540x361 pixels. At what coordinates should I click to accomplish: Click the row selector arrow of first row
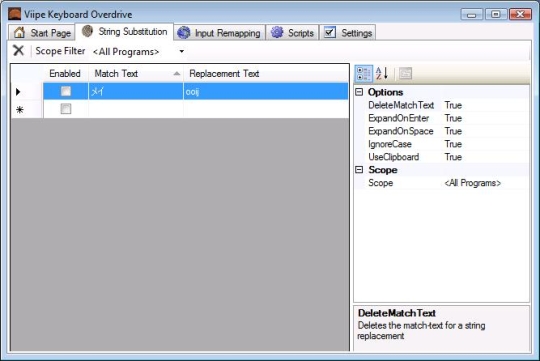coord(18,92)
